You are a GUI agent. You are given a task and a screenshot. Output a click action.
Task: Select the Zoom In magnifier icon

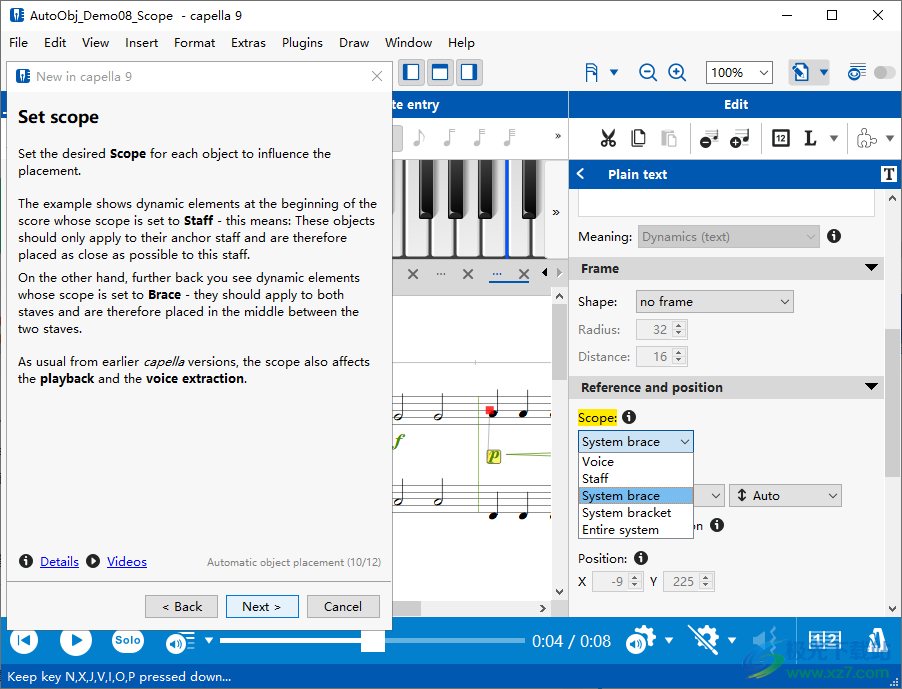(x=678, y=72)
